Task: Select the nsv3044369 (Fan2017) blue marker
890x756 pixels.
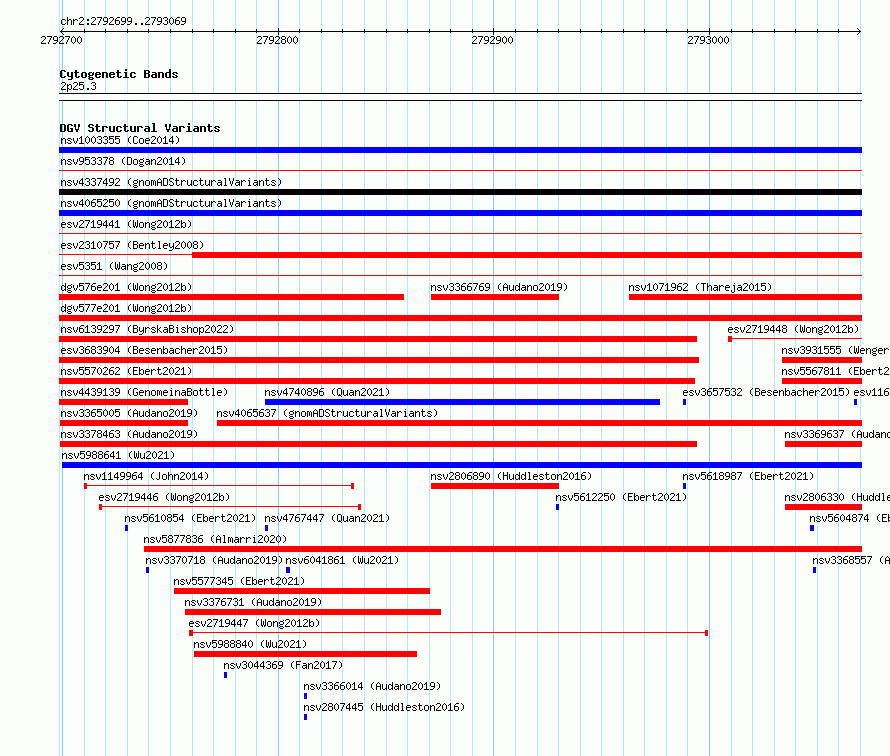Action: [x=225, y=675]
